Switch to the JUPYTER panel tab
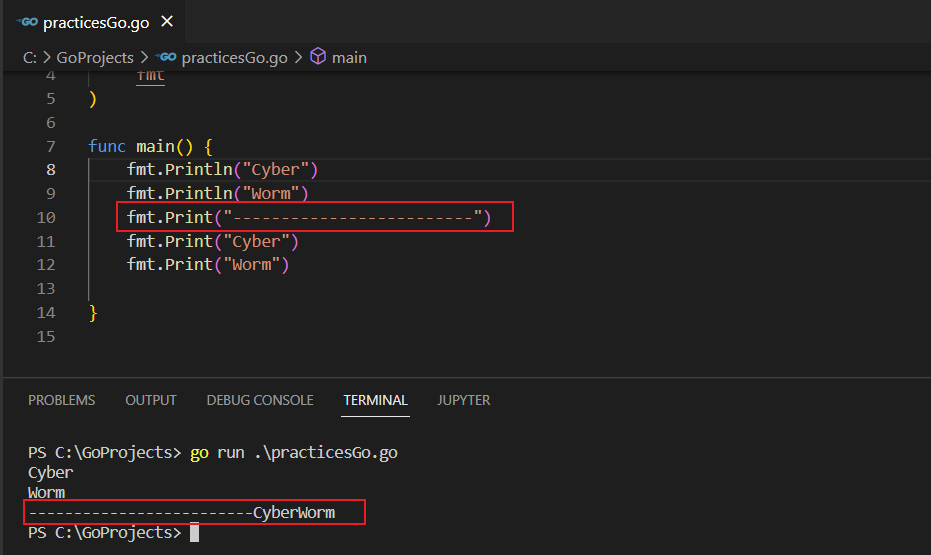The height and width of the screenshot is (555, 931). (464, 400)
